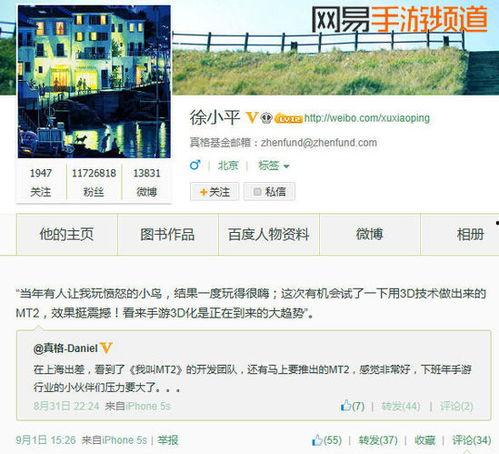This screenshot has width=499, height=454.
Task: Follow 徐小平 with the +关注 button
Action: (x=215, y=192)
